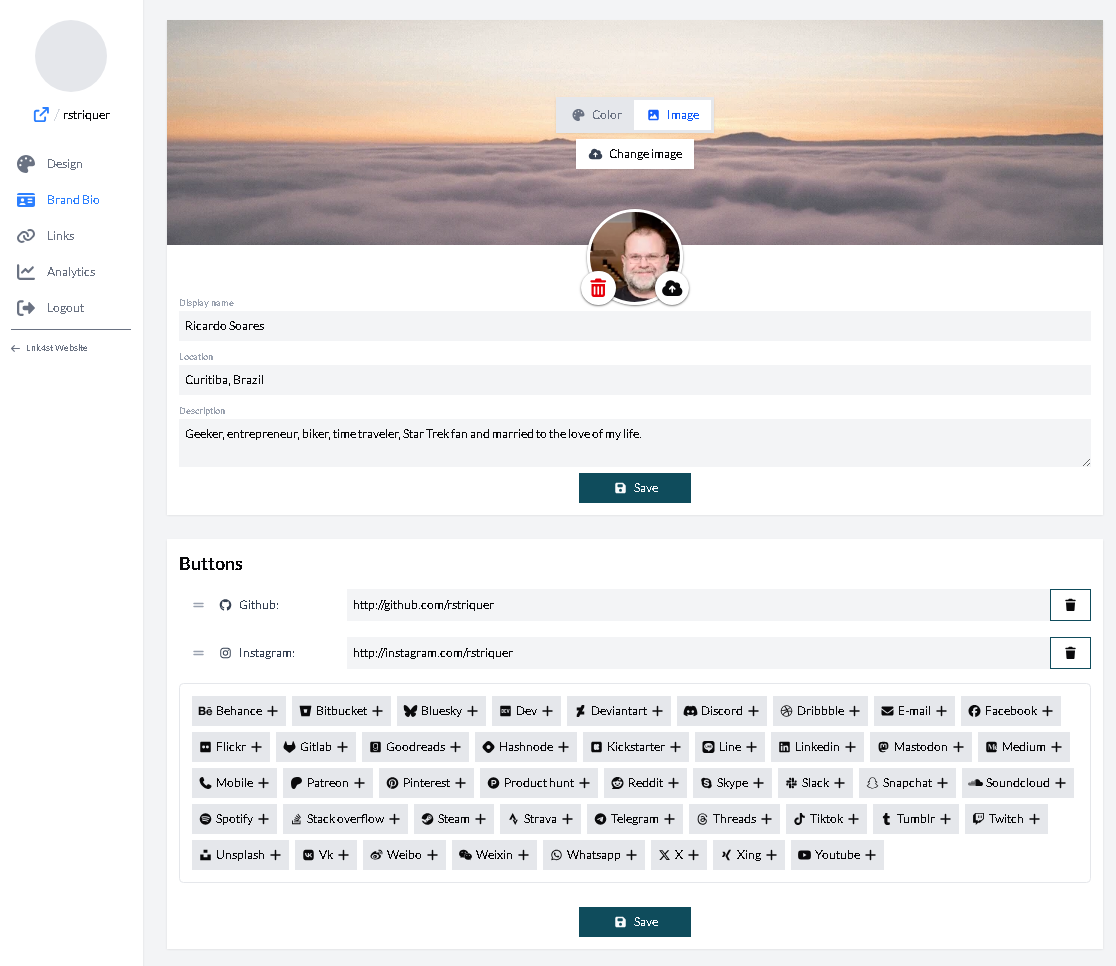Image resolution: width=1116 pixels, height=966 pixels.
Task: Edit the Display name field
Action: pyautogui.click(x=635, y=326)
